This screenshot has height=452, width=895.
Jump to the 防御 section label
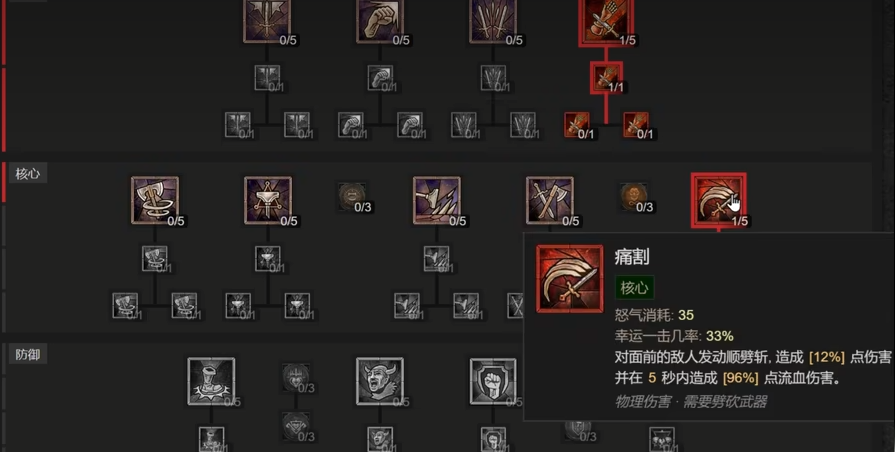pyautogui.click(x=27, y=354)
